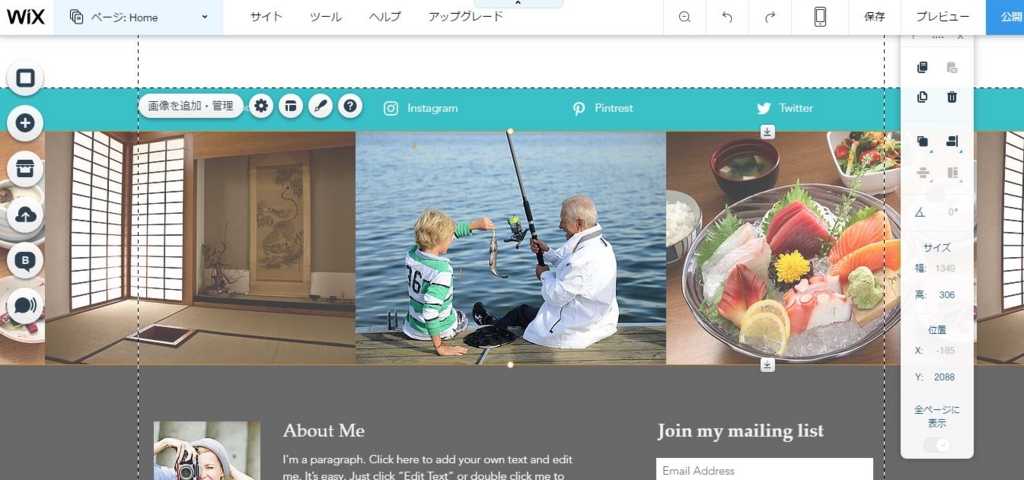Viewport: 1024px width, 480px height.
Task: Click the プレビュー button
Action: tap(942, 17)
